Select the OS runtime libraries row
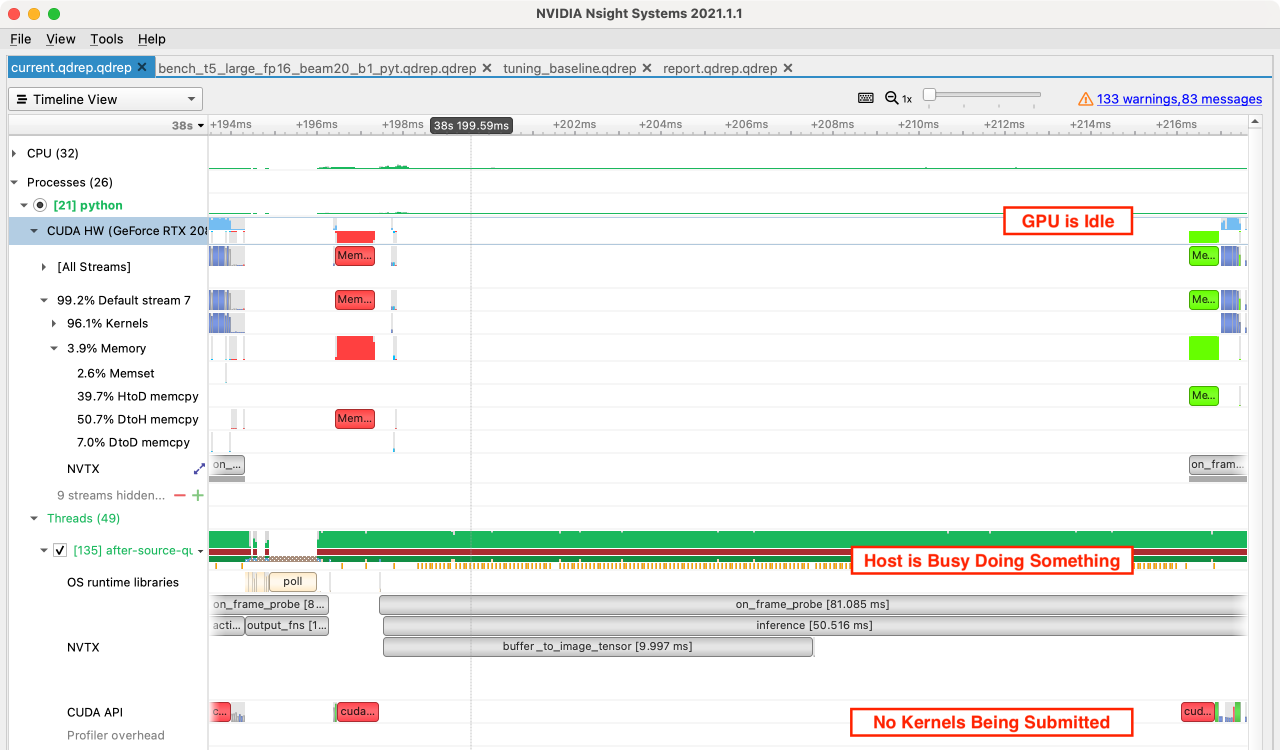Image resolution: width=1280 pixels, height=750 pixels. tap(123, 582)
